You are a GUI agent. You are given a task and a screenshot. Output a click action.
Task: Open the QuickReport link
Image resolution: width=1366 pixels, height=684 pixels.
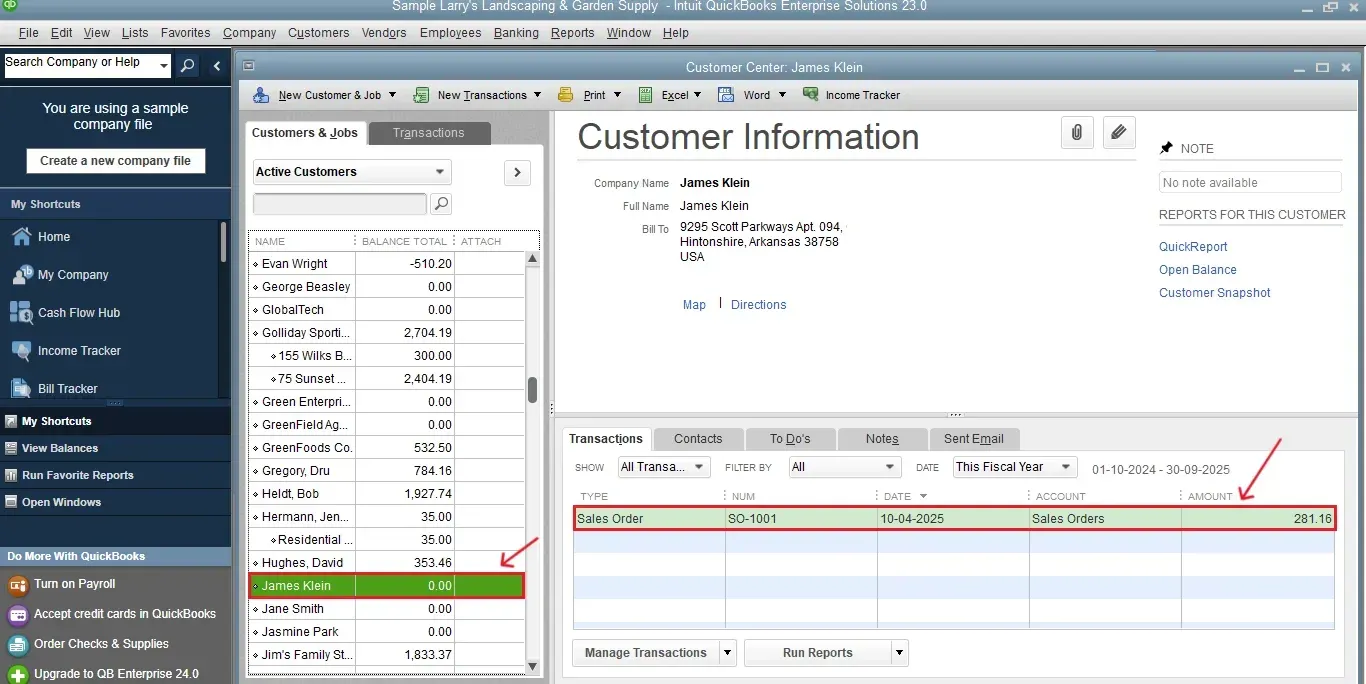[1193, 247]
